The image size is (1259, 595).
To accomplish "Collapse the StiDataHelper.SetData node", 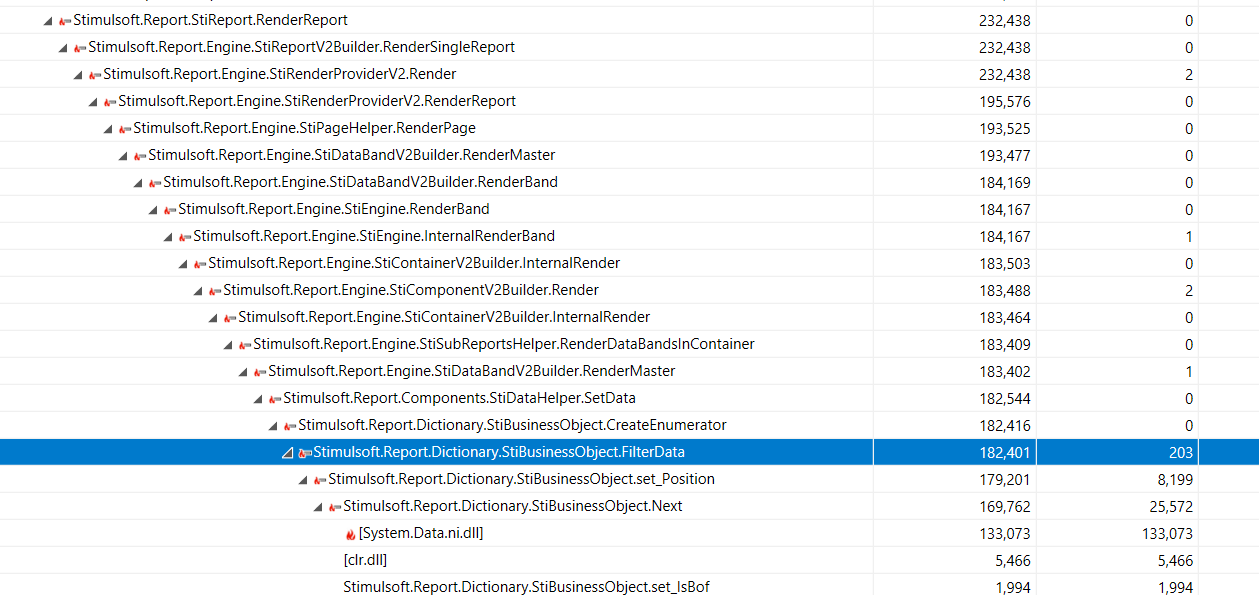I will pyautogui.click(x=259, y=399).
